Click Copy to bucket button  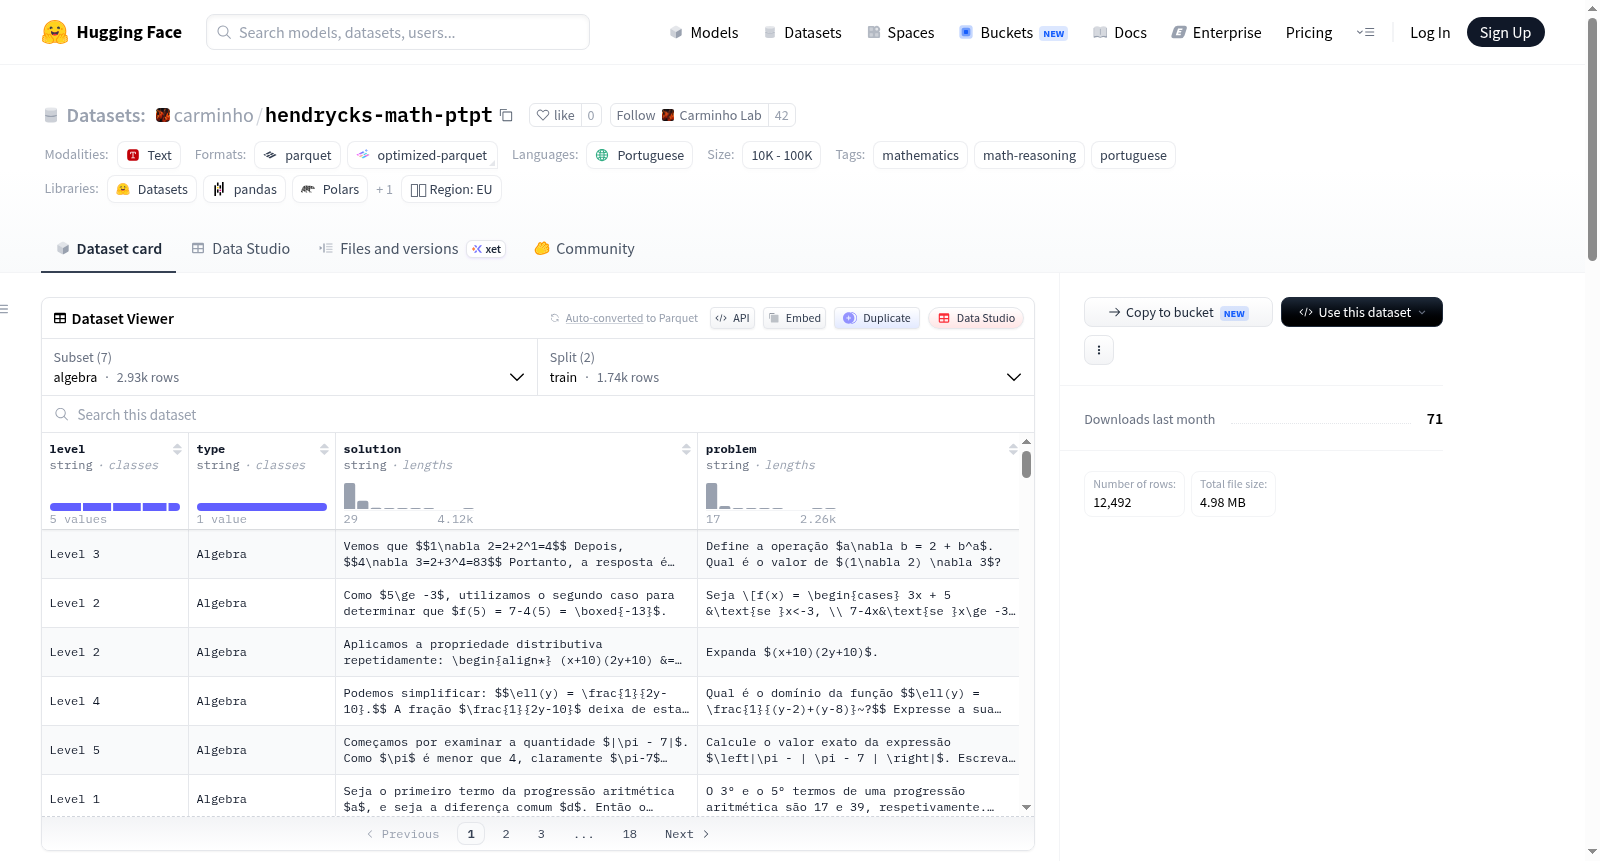[x=1178, y=312]
